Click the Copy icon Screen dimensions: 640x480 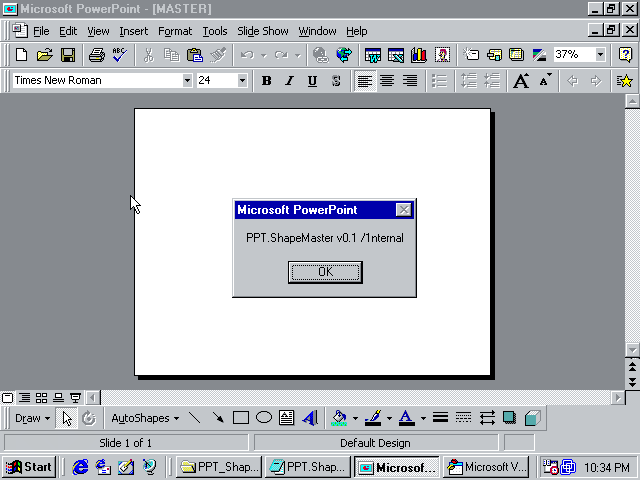171,55
